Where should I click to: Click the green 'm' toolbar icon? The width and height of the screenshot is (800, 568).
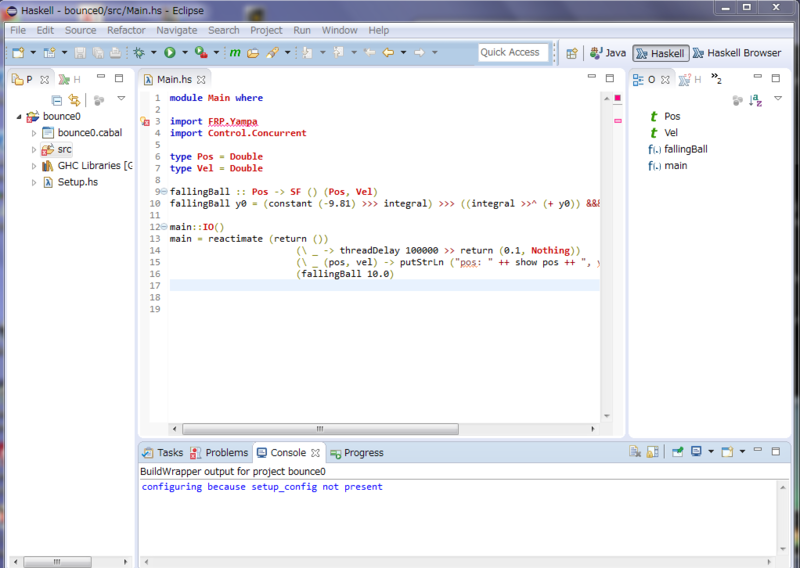(235, 53)
